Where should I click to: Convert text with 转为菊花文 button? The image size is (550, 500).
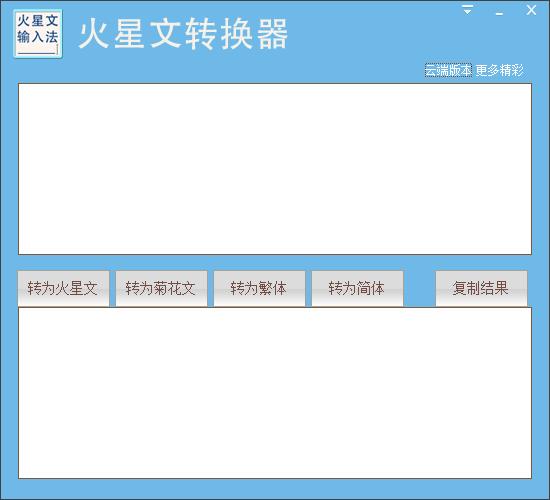click(161, 288)
